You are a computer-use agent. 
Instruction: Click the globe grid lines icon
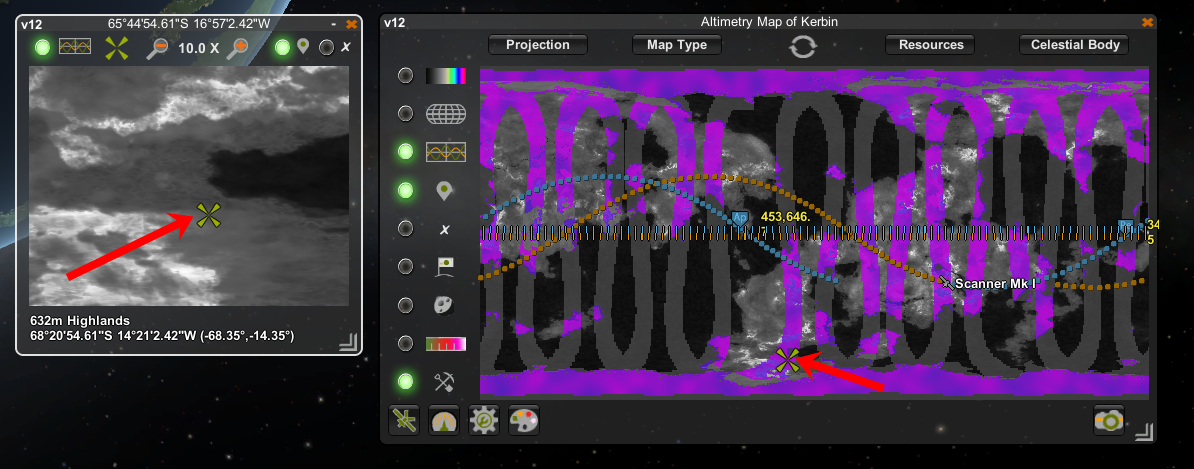pyautogui.click(x=445, y=113)
